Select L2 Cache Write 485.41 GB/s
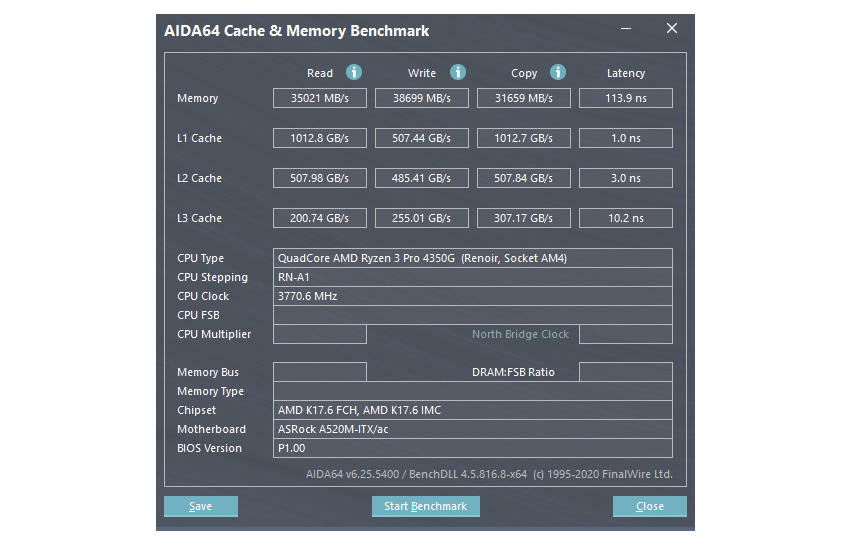 pyautogui.click(x=422, y=178)
